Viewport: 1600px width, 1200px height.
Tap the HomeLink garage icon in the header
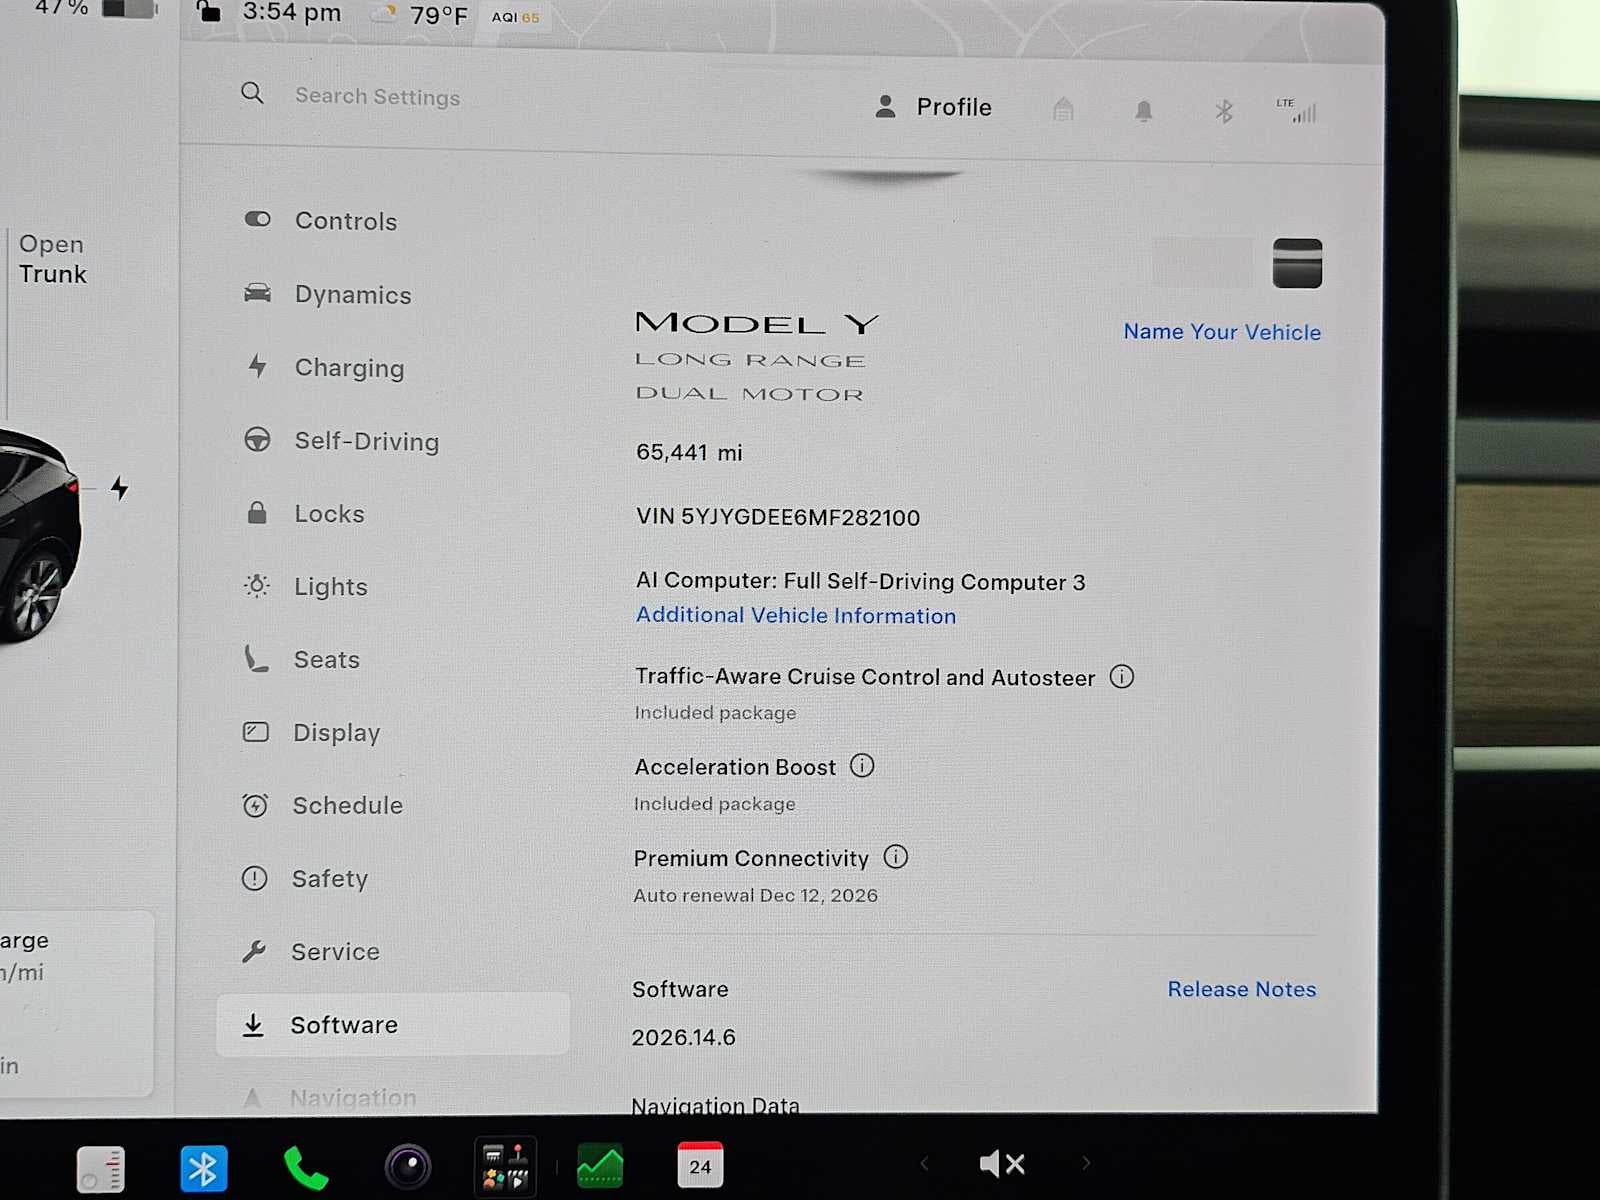1063,109
